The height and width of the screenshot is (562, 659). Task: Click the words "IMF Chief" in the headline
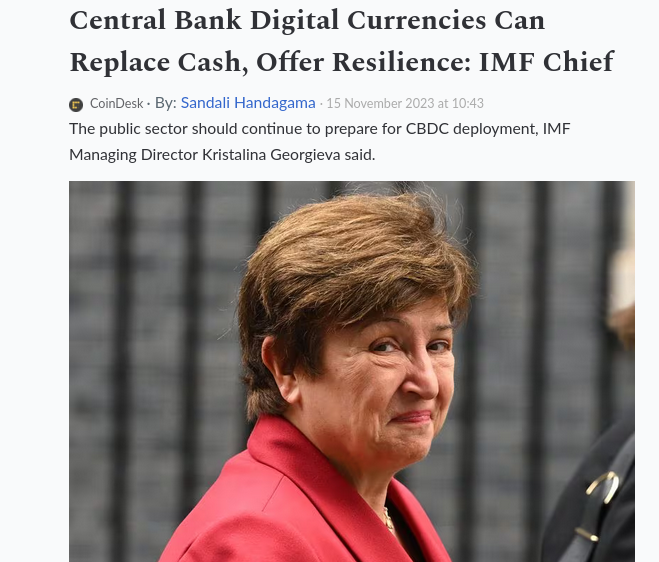(x=547, y=62)
